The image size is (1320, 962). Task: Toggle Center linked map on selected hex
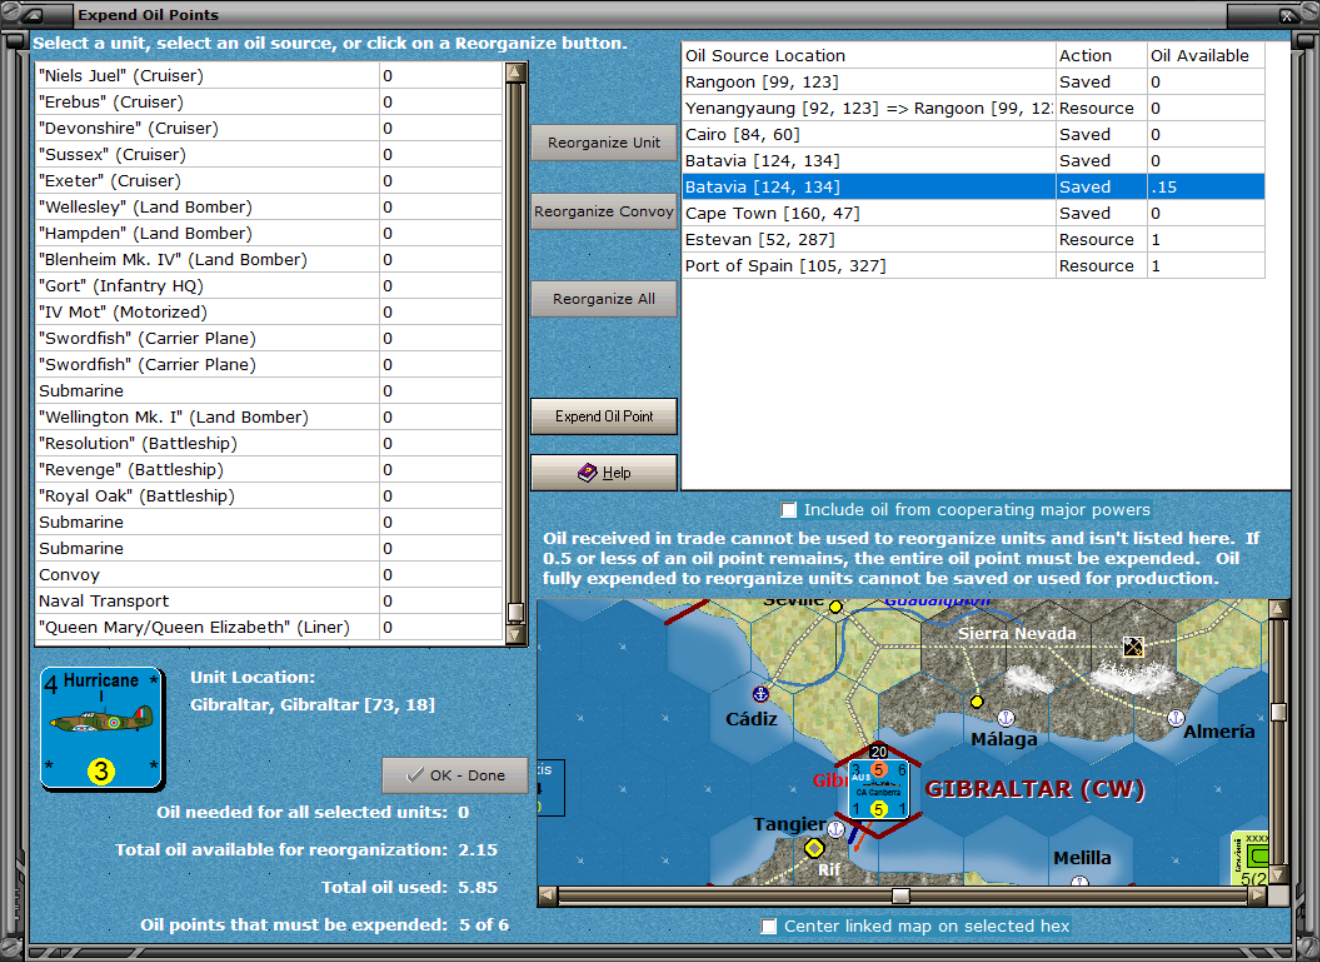coord(768,926)
